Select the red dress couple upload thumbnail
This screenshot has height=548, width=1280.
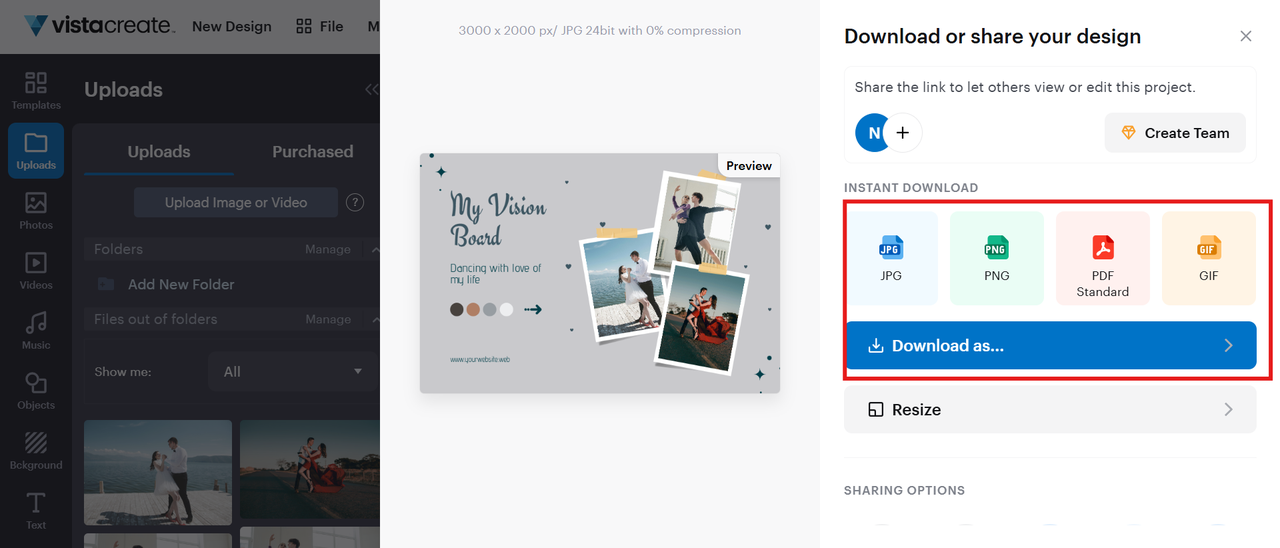tap(310, 469)
